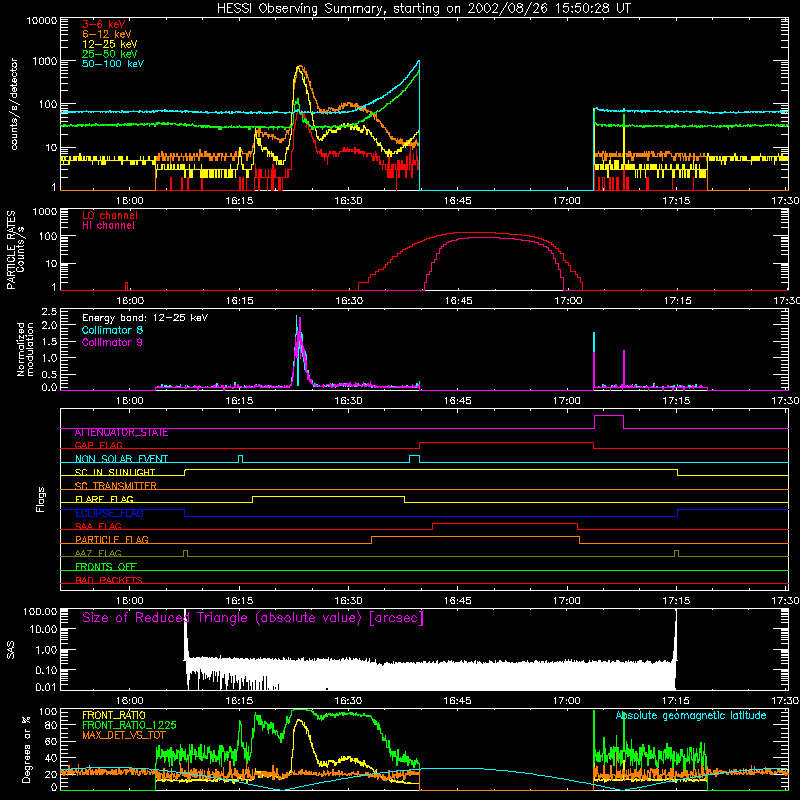Click the raised ATTENUATOR_STATE pulse segment
This screenshot has height=800, width=800.
pos(609,416)
